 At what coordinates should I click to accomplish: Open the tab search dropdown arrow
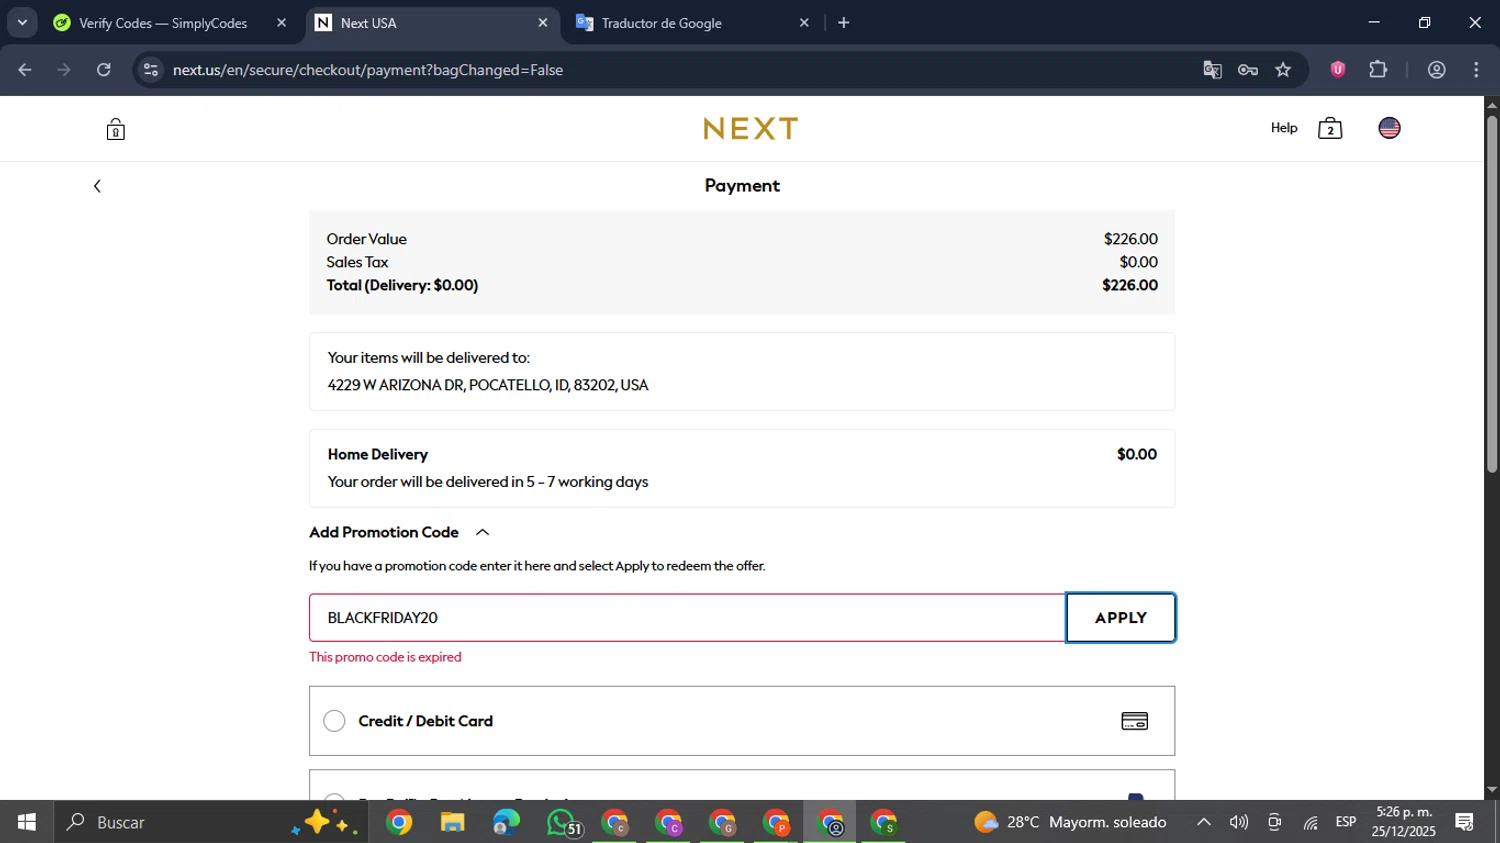(22, 23)
